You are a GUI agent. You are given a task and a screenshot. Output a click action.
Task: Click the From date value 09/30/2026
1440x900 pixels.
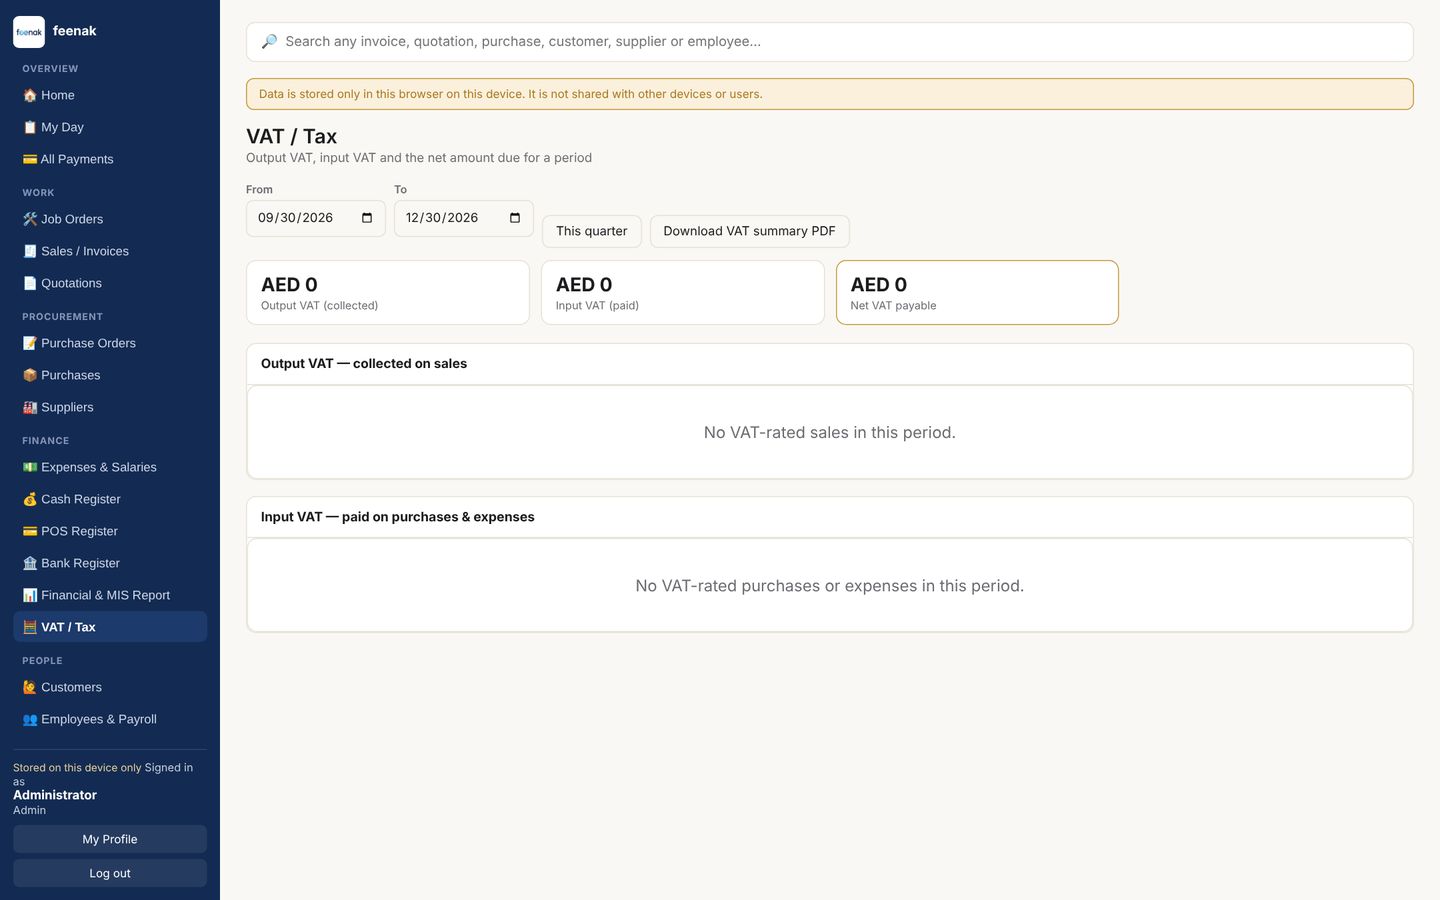point(296,218)
